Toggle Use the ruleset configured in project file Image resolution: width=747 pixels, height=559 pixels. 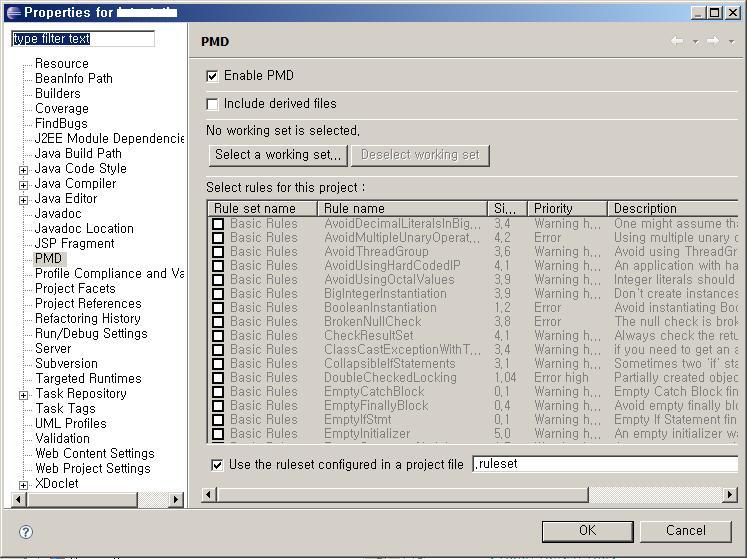pos(217,465)
